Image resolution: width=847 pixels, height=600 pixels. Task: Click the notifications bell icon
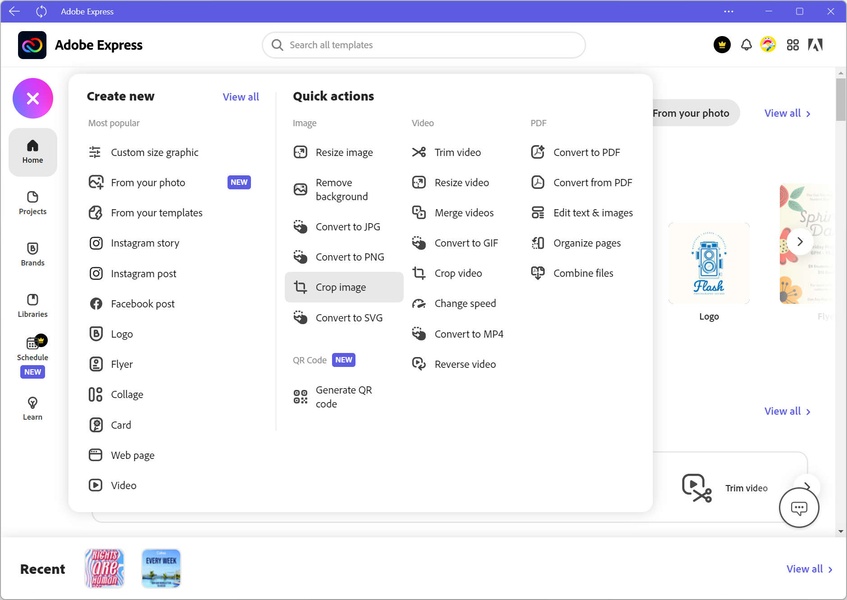[x=746, y=45]
